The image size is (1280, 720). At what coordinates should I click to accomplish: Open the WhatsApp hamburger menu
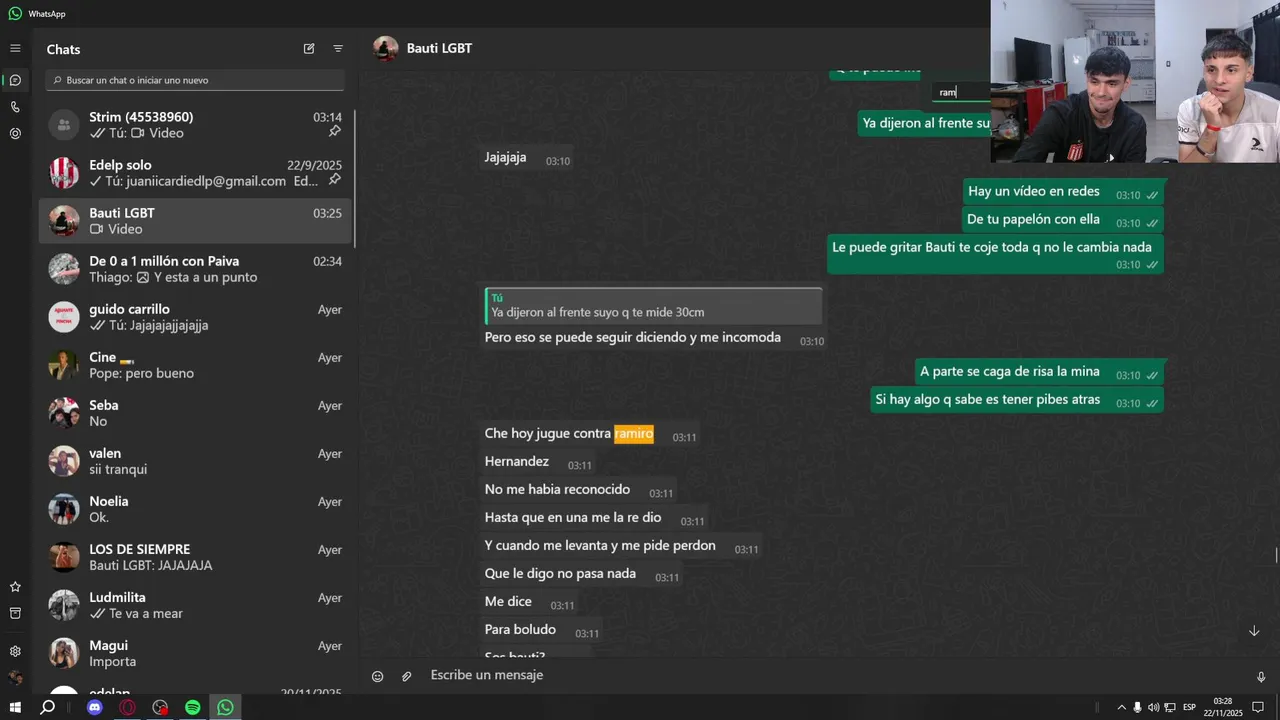[x=15, y=48]
